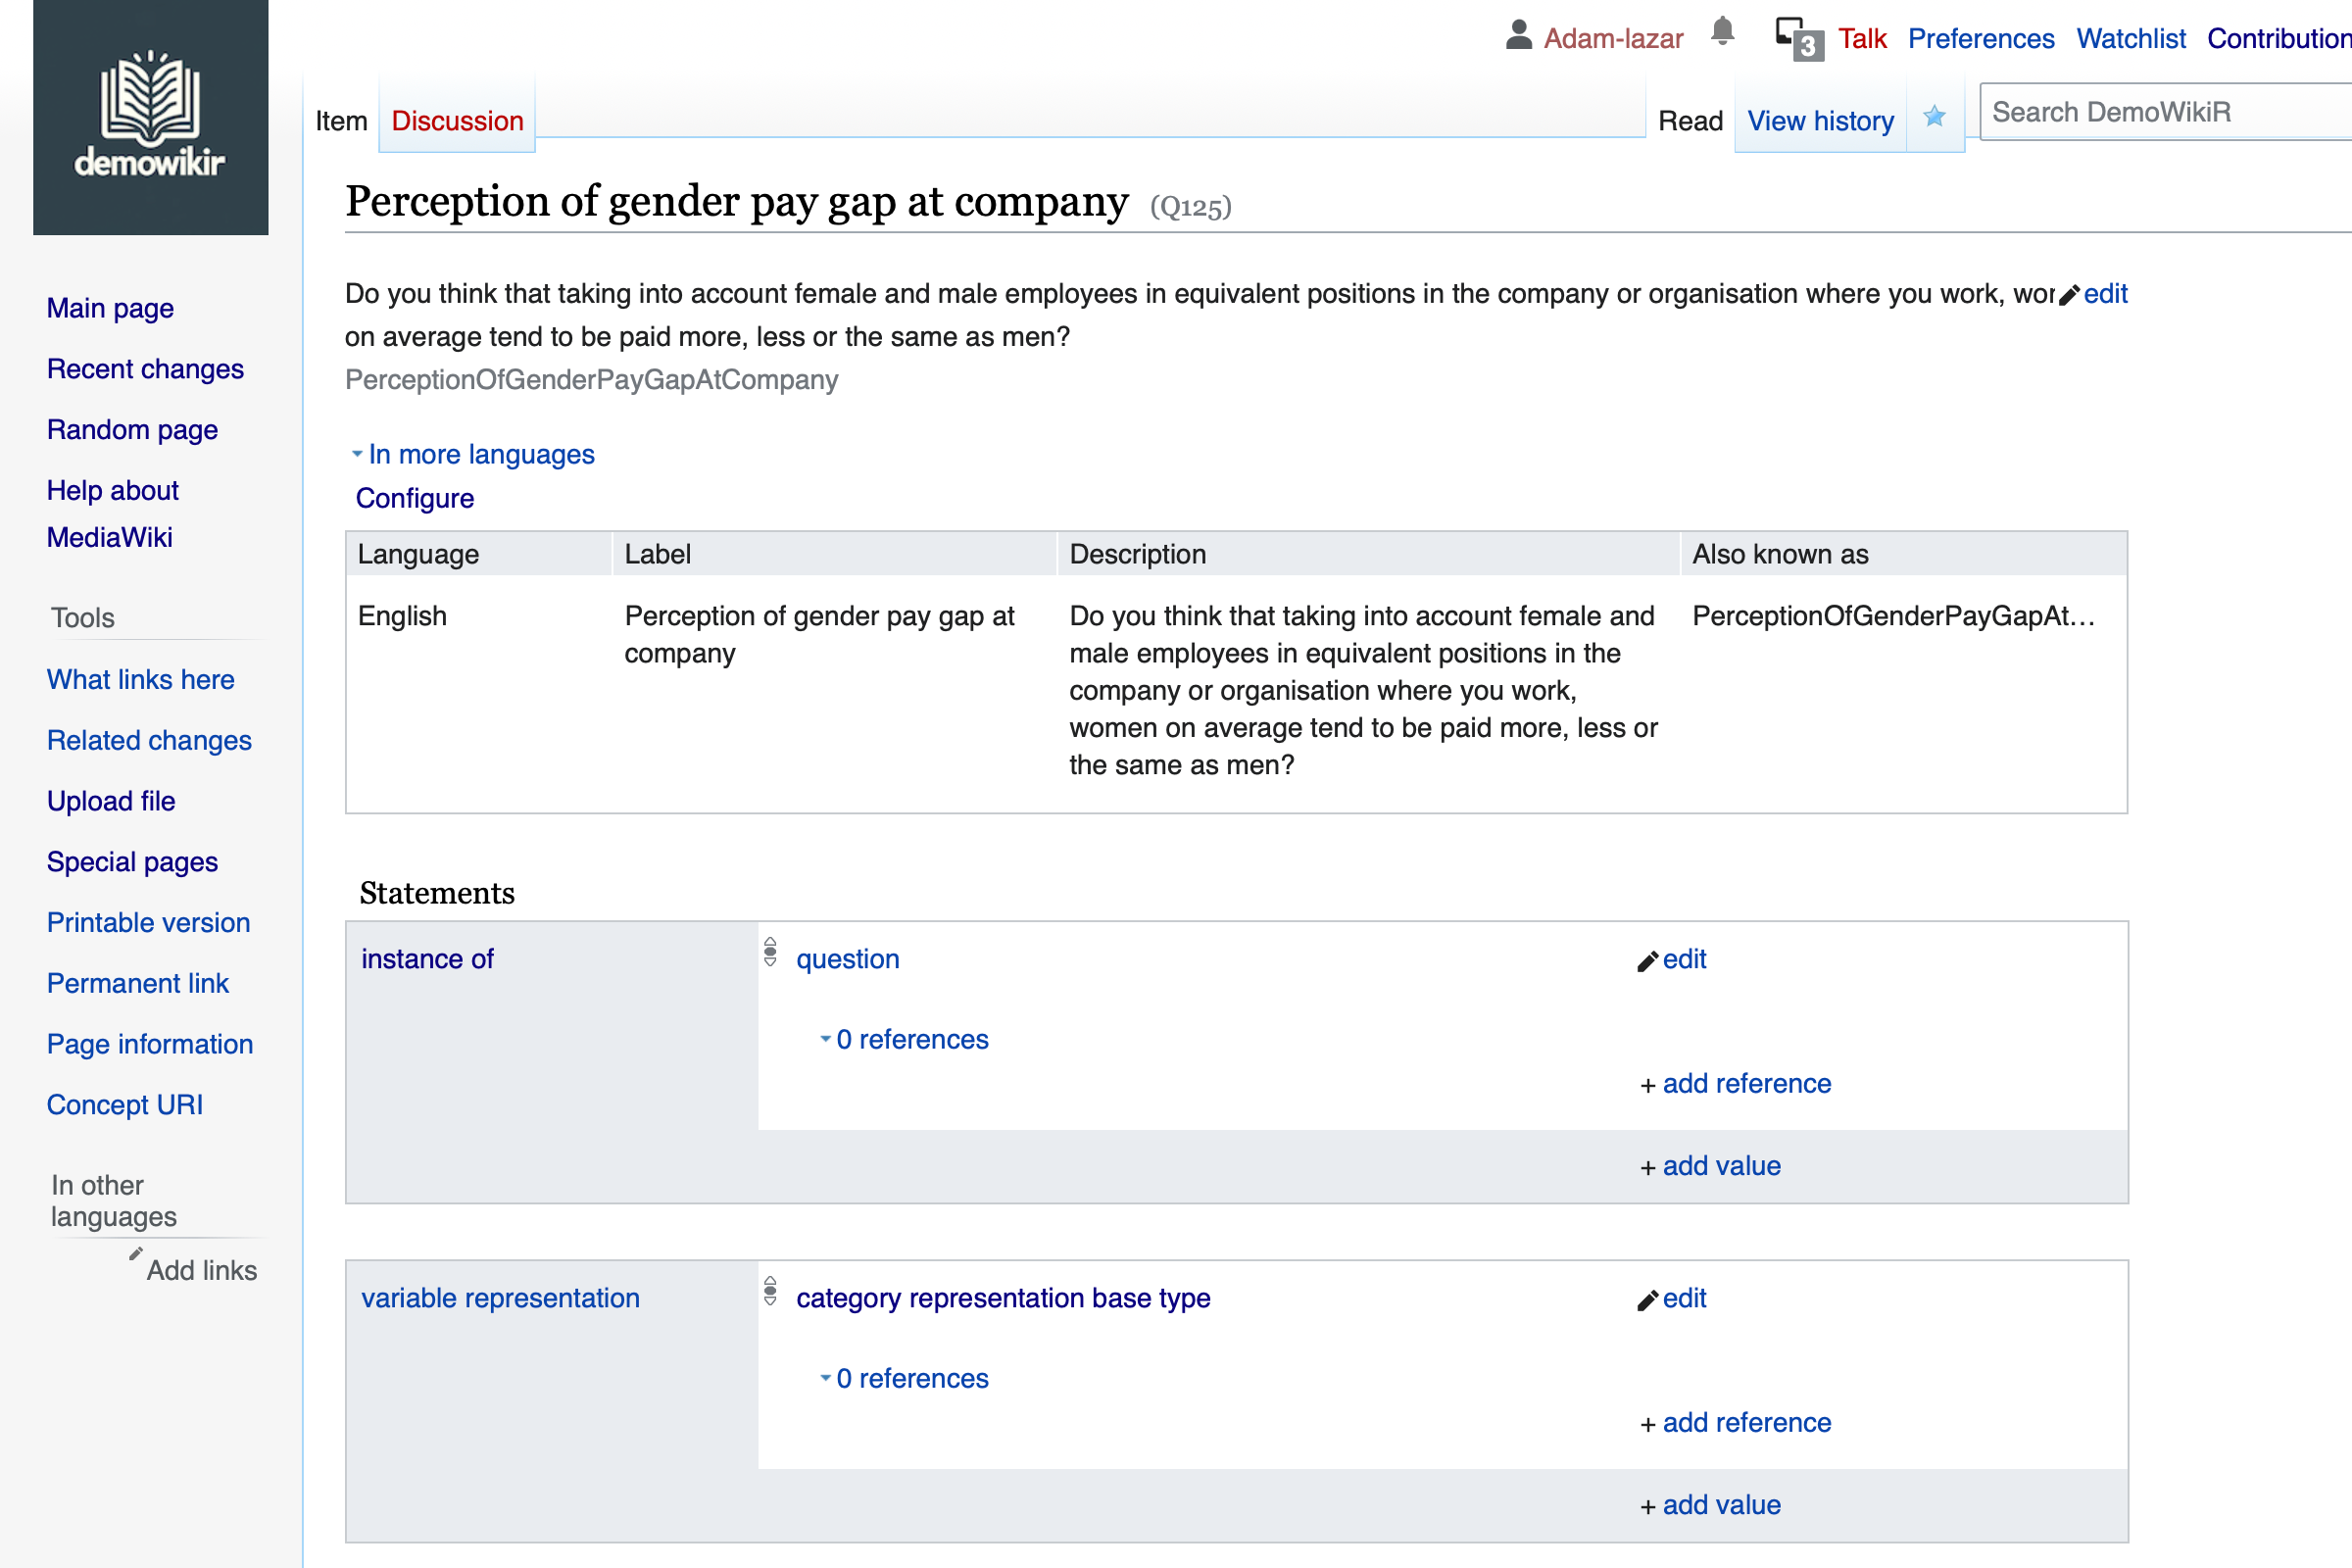Switch to the Discussion tab
The height and width of the screenshot is (1568, 2352).
(457, 121)
